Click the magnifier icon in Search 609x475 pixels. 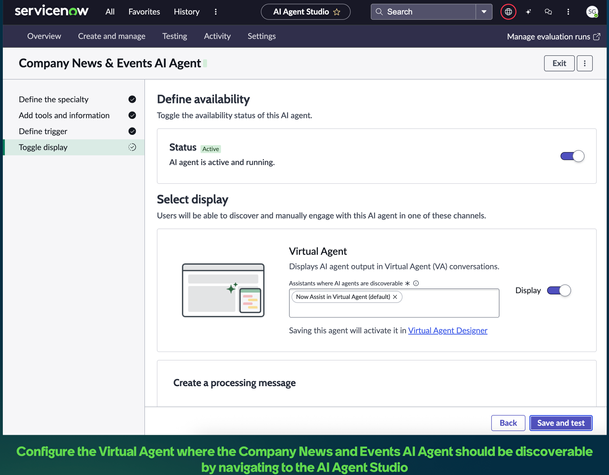pos(379,12)
